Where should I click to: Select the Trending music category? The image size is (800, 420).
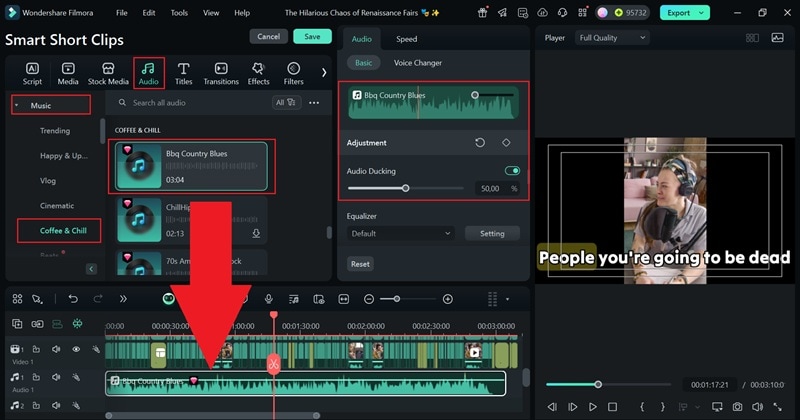(x=55, y=131)
